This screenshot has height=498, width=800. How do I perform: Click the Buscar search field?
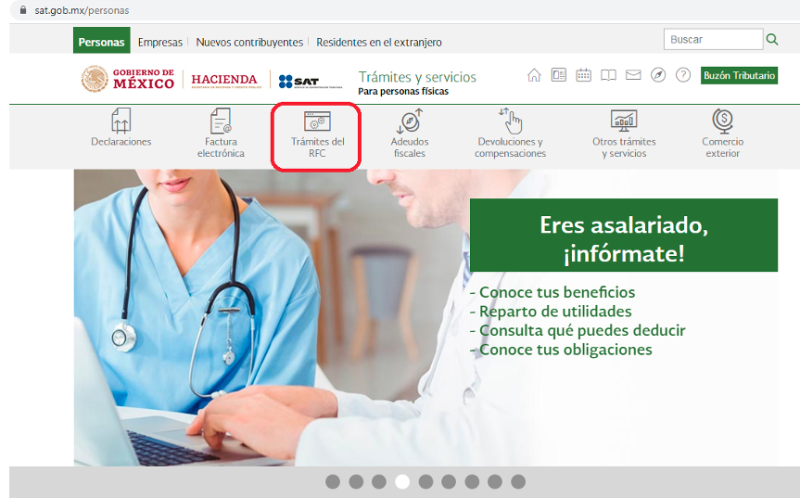713,39
